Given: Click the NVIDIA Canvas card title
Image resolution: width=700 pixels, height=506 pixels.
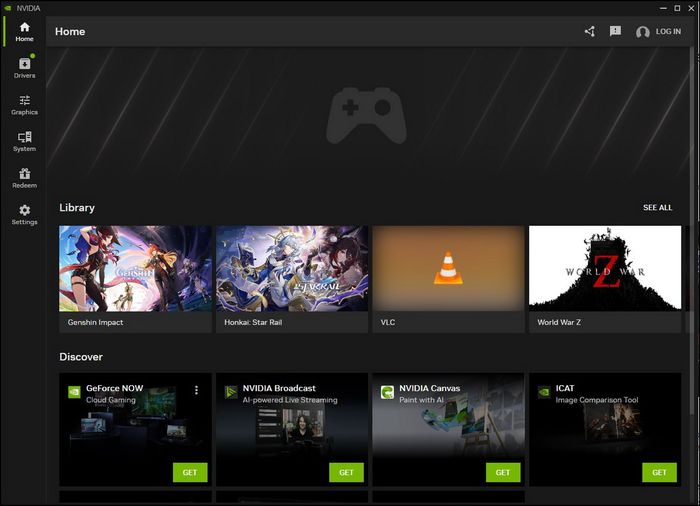Looking at the screenshot, I should click(429, 388).
